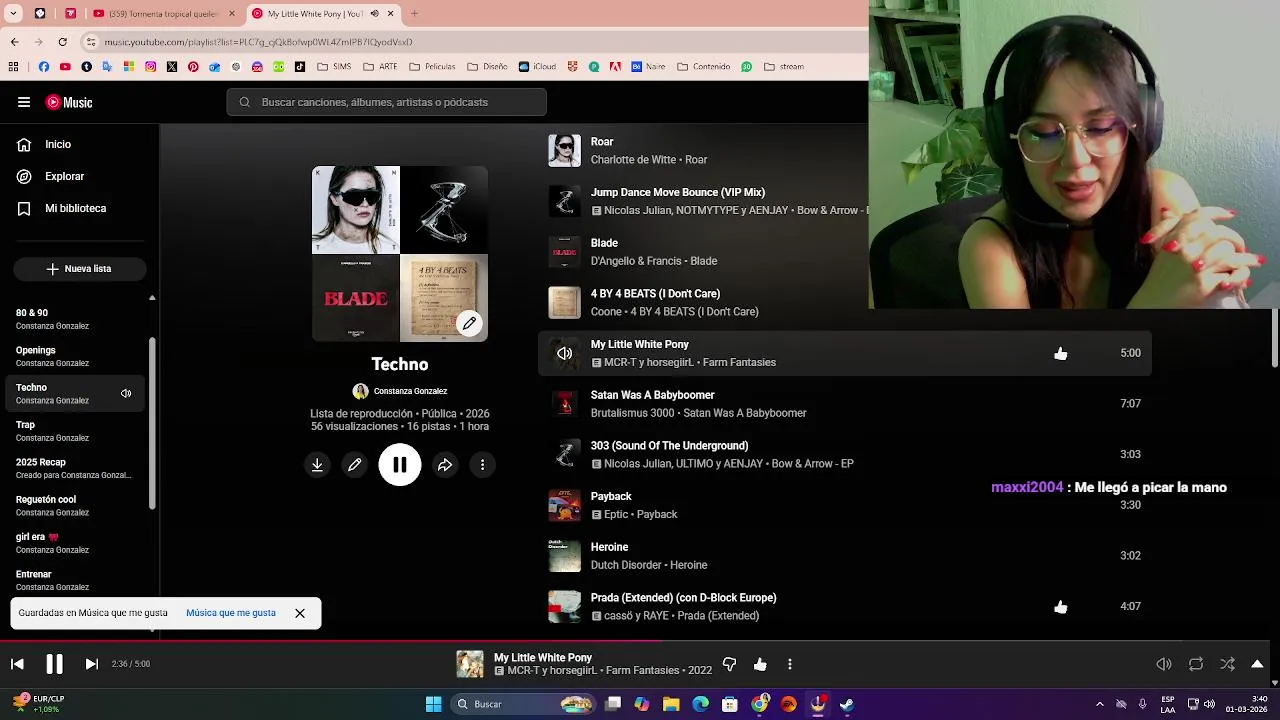The height and width of the screenshot is (720, 1280).
Task: Mute the My Little White Pony tab
Action: pyautogui.click(x=374, y=13)
